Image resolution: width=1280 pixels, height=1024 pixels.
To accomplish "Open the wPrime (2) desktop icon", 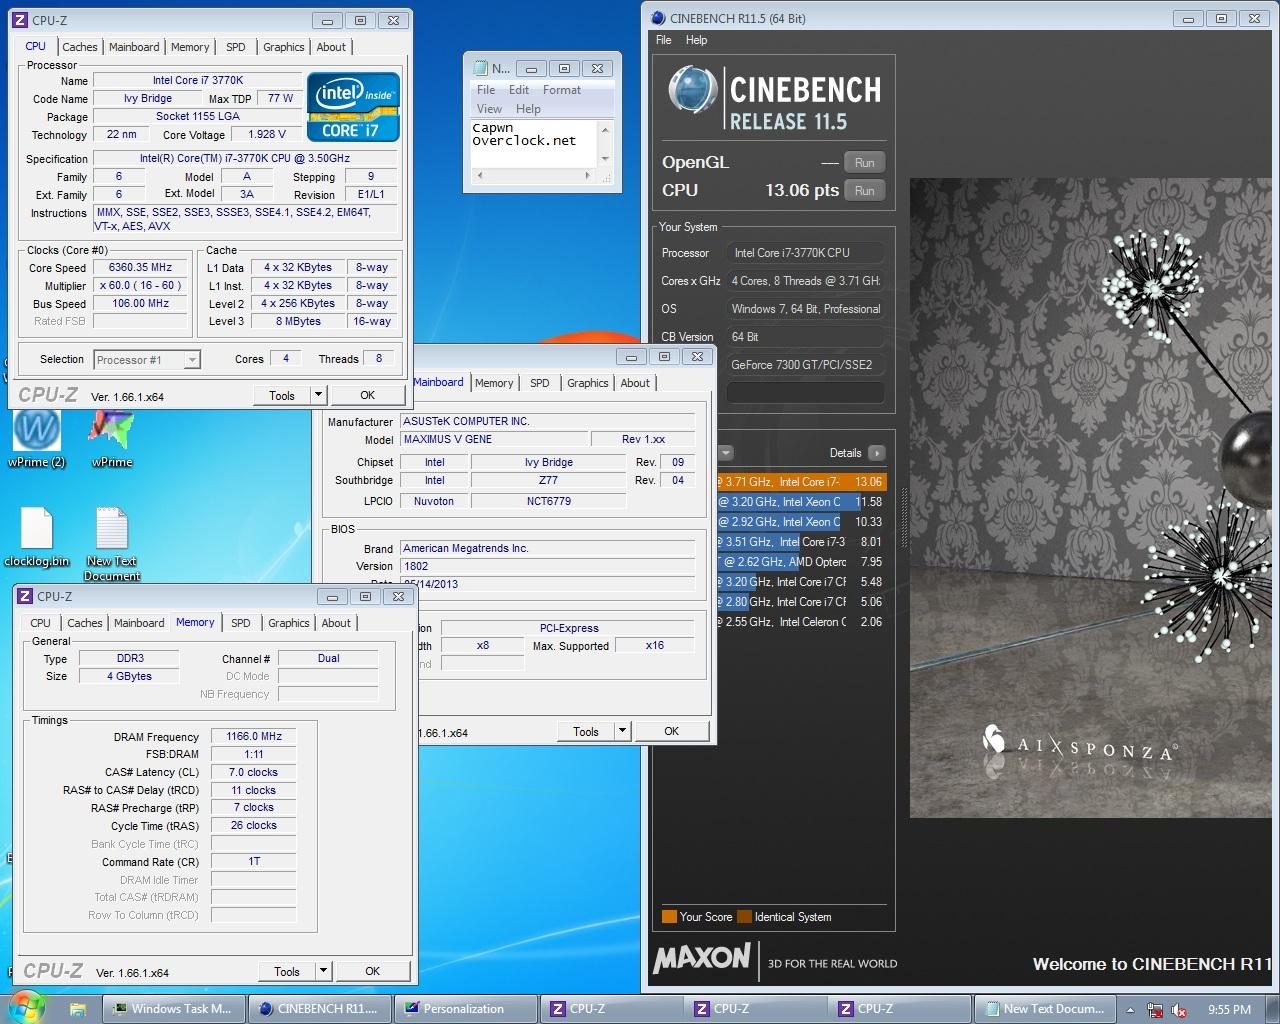I will tap(37, 440).
